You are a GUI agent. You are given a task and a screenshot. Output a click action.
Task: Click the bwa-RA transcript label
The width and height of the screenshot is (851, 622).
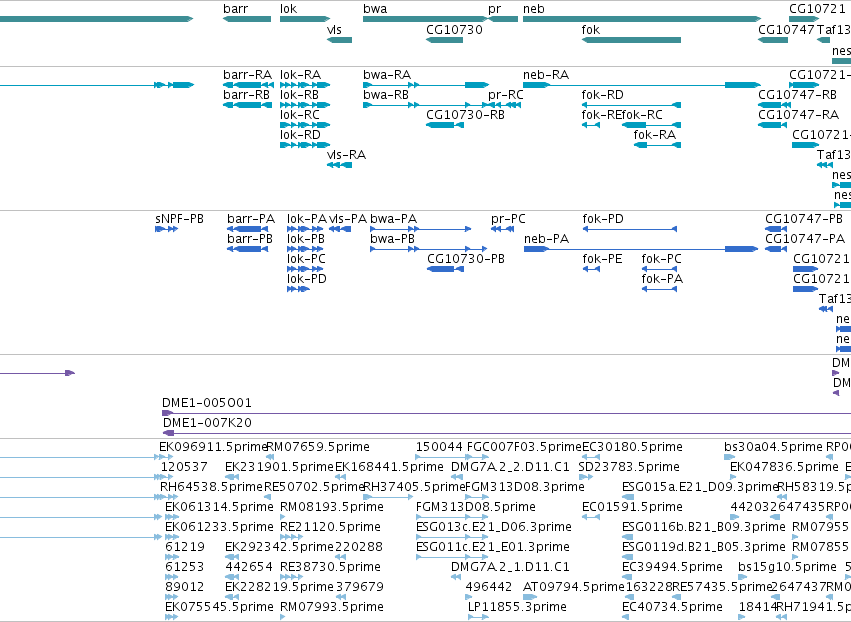[x=387, y=74]
